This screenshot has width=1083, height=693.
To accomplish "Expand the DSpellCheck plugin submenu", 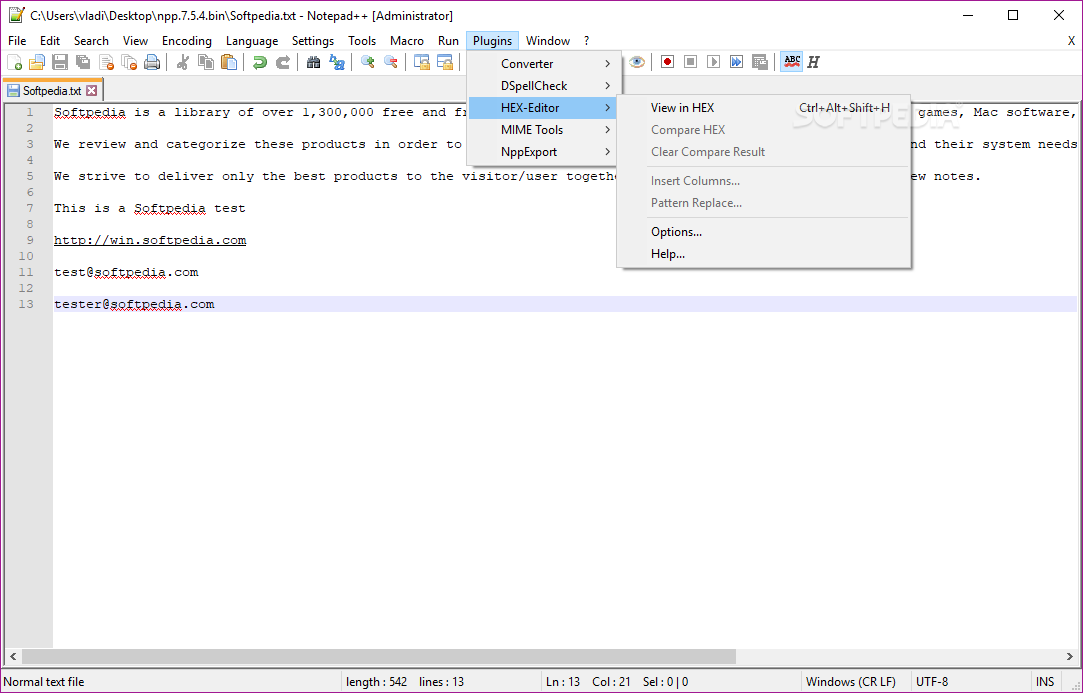I will (544, 86).
